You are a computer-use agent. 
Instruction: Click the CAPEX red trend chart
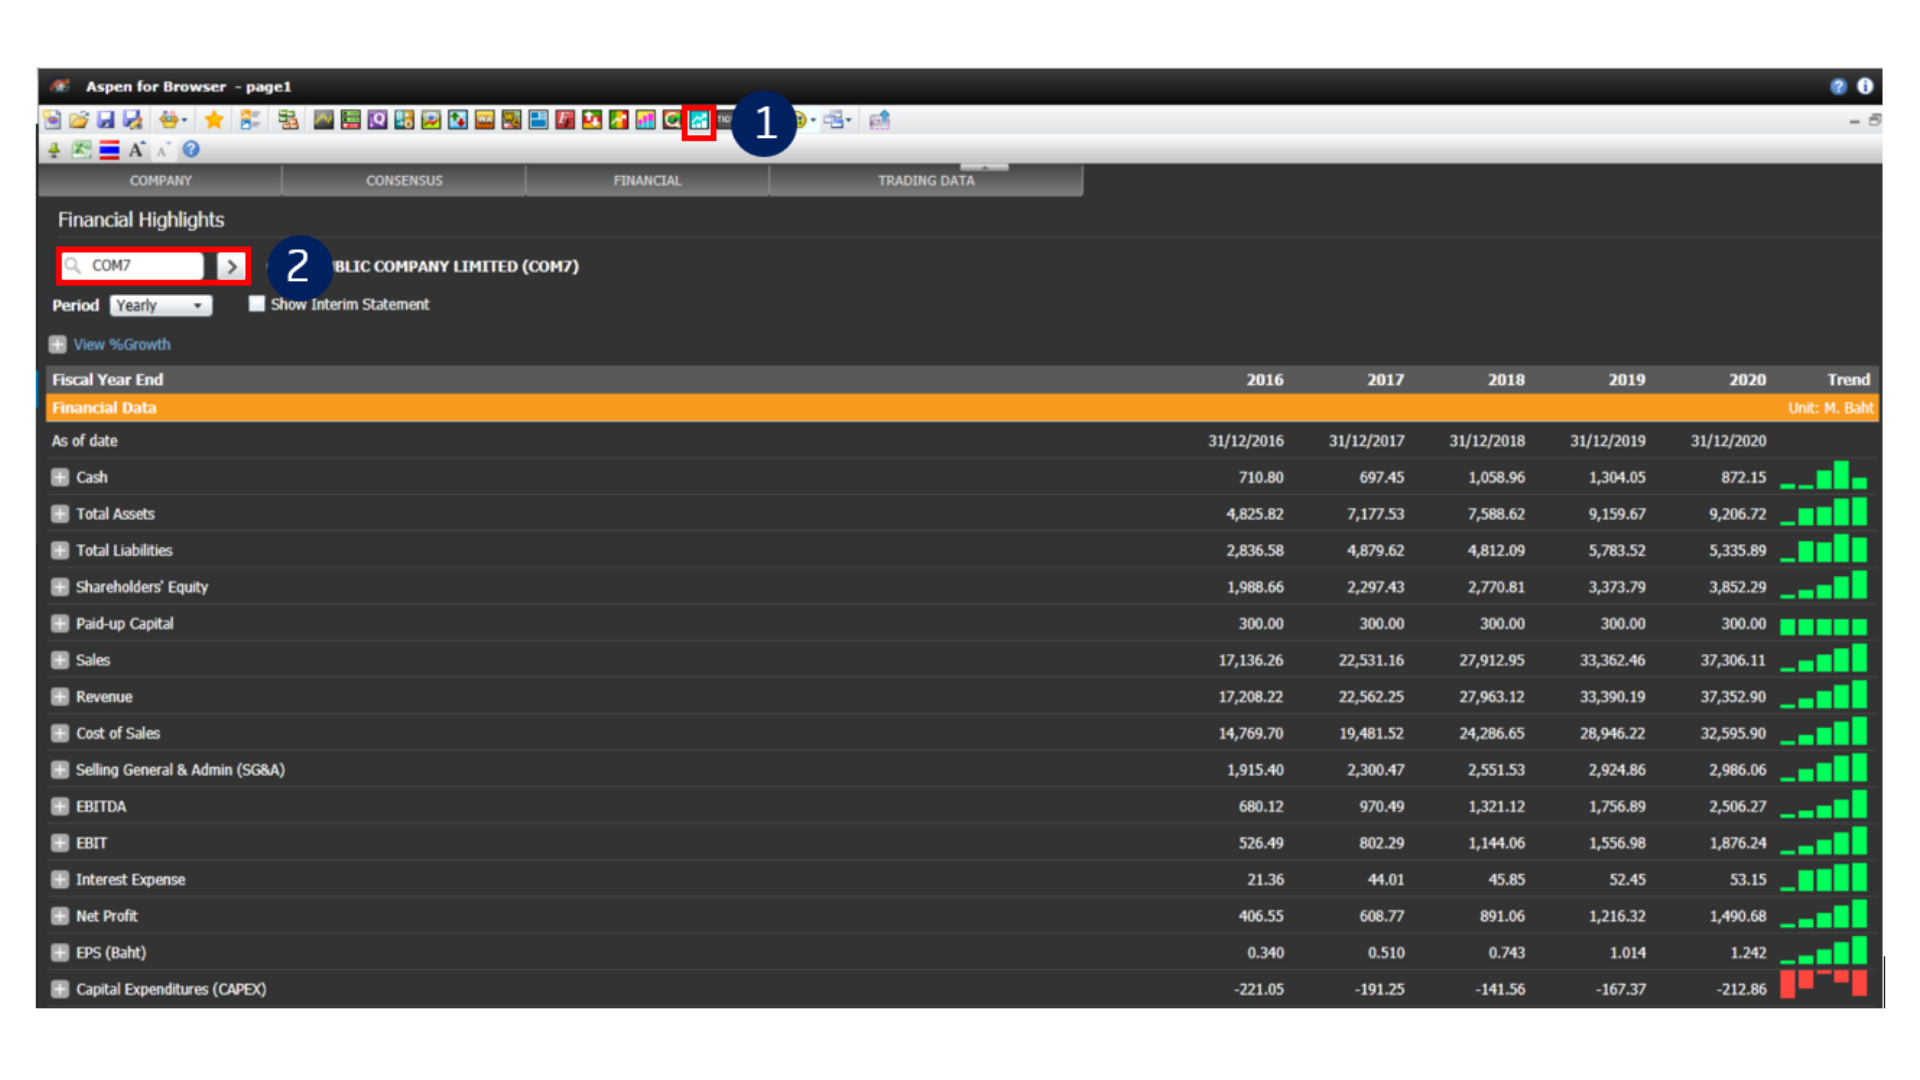[1823, 983]
